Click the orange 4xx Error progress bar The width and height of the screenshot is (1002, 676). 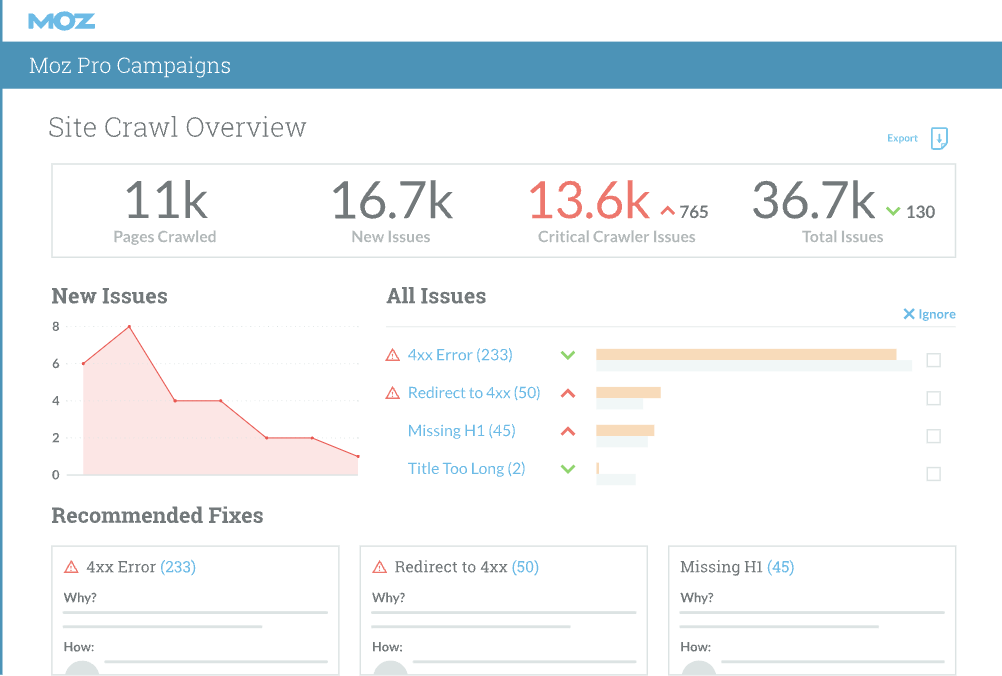click(x=745, y=354)
